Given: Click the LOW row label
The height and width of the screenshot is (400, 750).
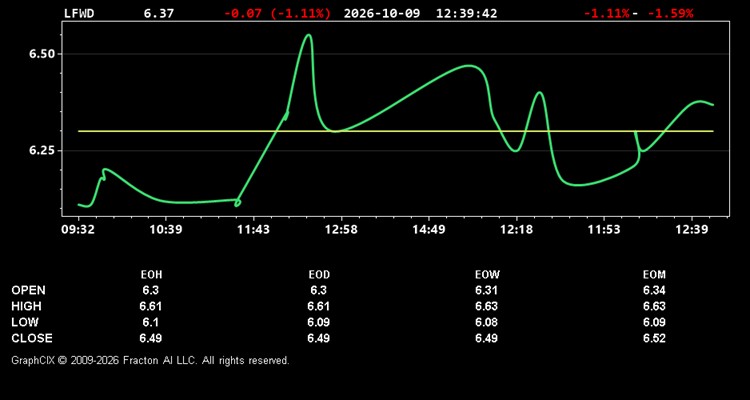Looking at the screenshot, I should pos(25,322).
